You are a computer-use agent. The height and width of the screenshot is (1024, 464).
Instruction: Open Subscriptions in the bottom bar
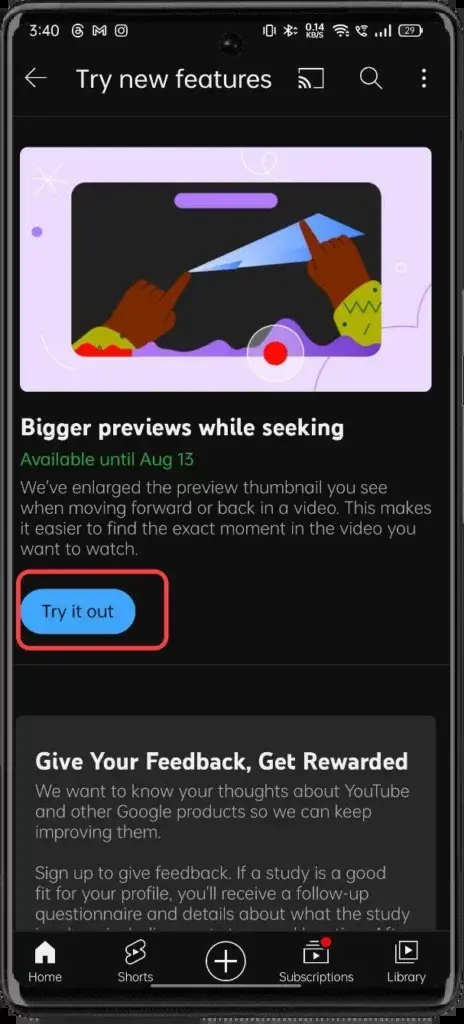pos(316,962)
